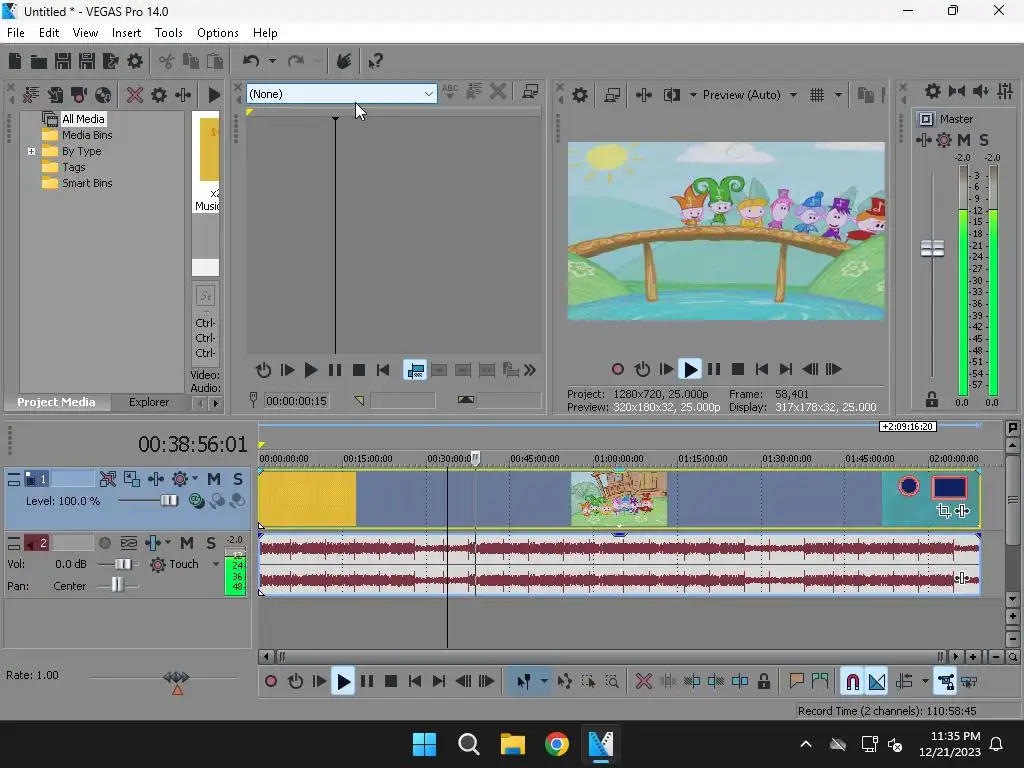Open the Preview (Auto) quality dropdown
1024x768 pixels.
click(x=793, y=95)
